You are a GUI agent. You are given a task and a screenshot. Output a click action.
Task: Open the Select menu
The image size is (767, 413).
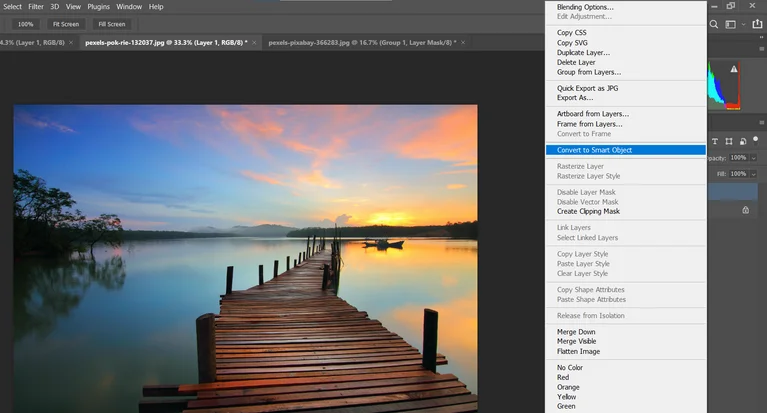point(12,6)
